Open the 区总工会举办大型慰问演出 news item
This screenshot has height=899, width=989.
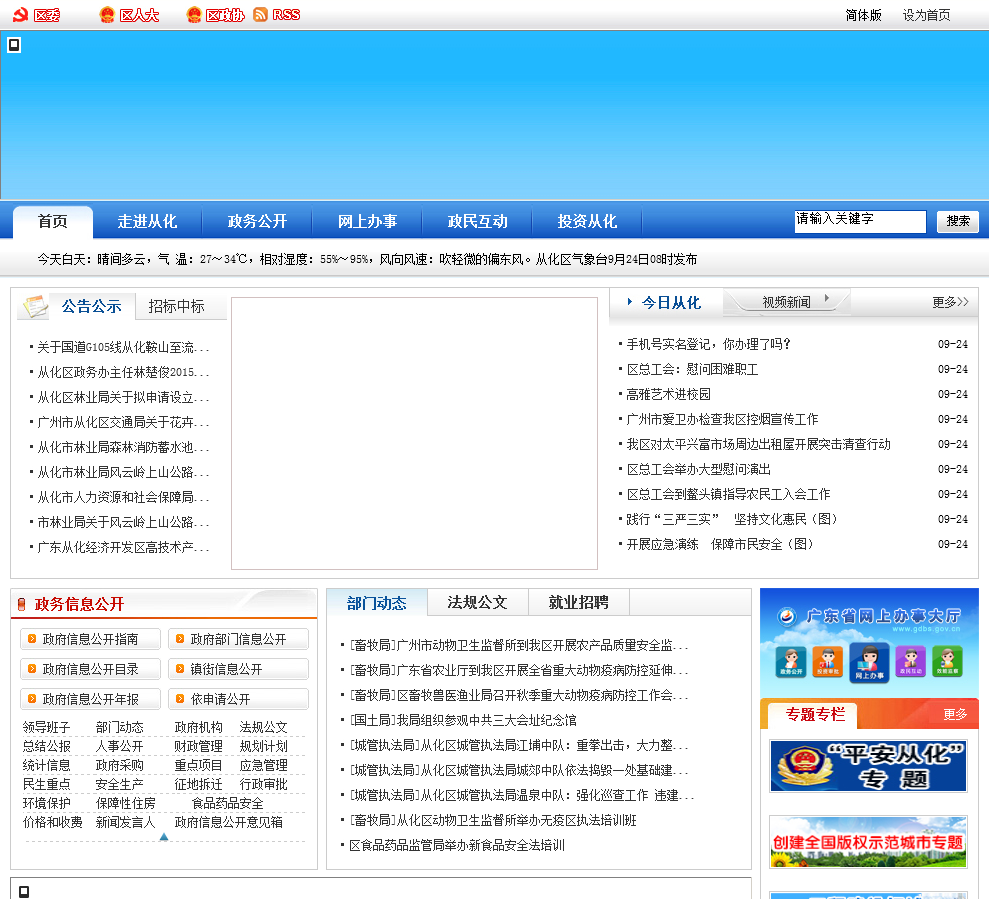click(x=699, y=469)
